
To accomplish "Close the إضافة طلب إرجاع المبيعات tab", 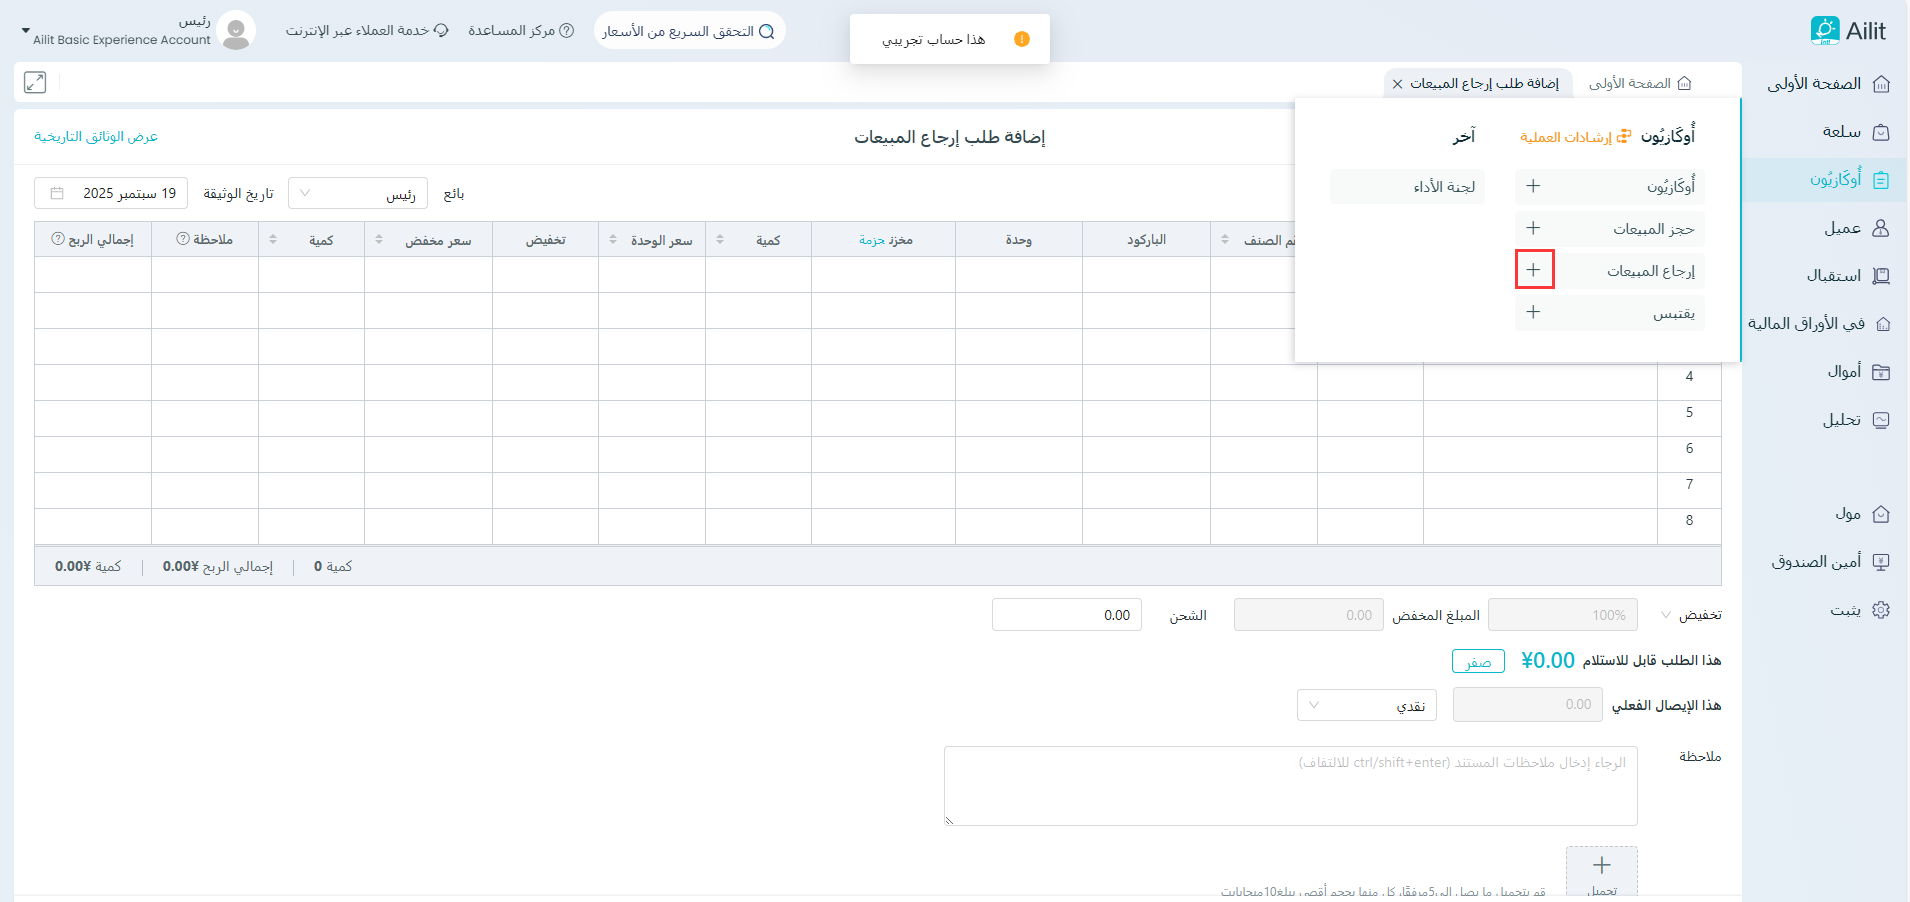I will (x=1397, y=84).
